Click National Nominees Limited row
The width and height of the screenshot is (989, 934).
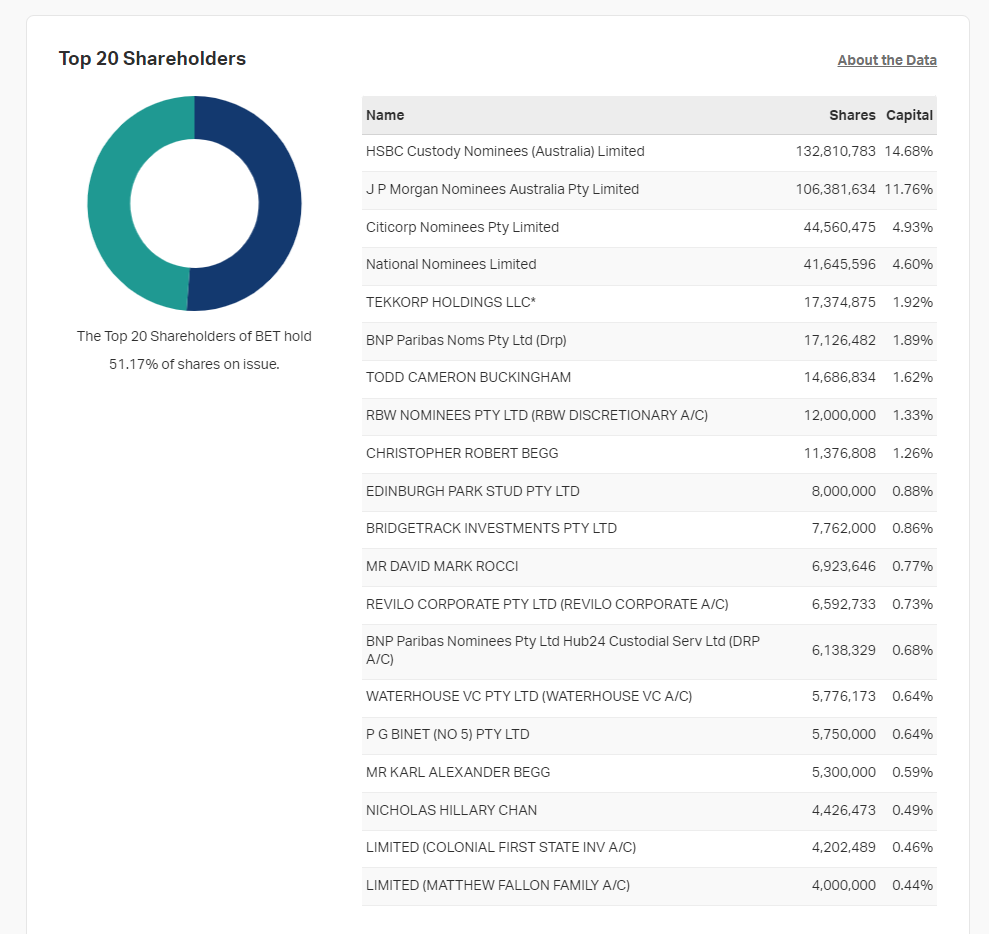pyautogui.click(x=451, y=265)
